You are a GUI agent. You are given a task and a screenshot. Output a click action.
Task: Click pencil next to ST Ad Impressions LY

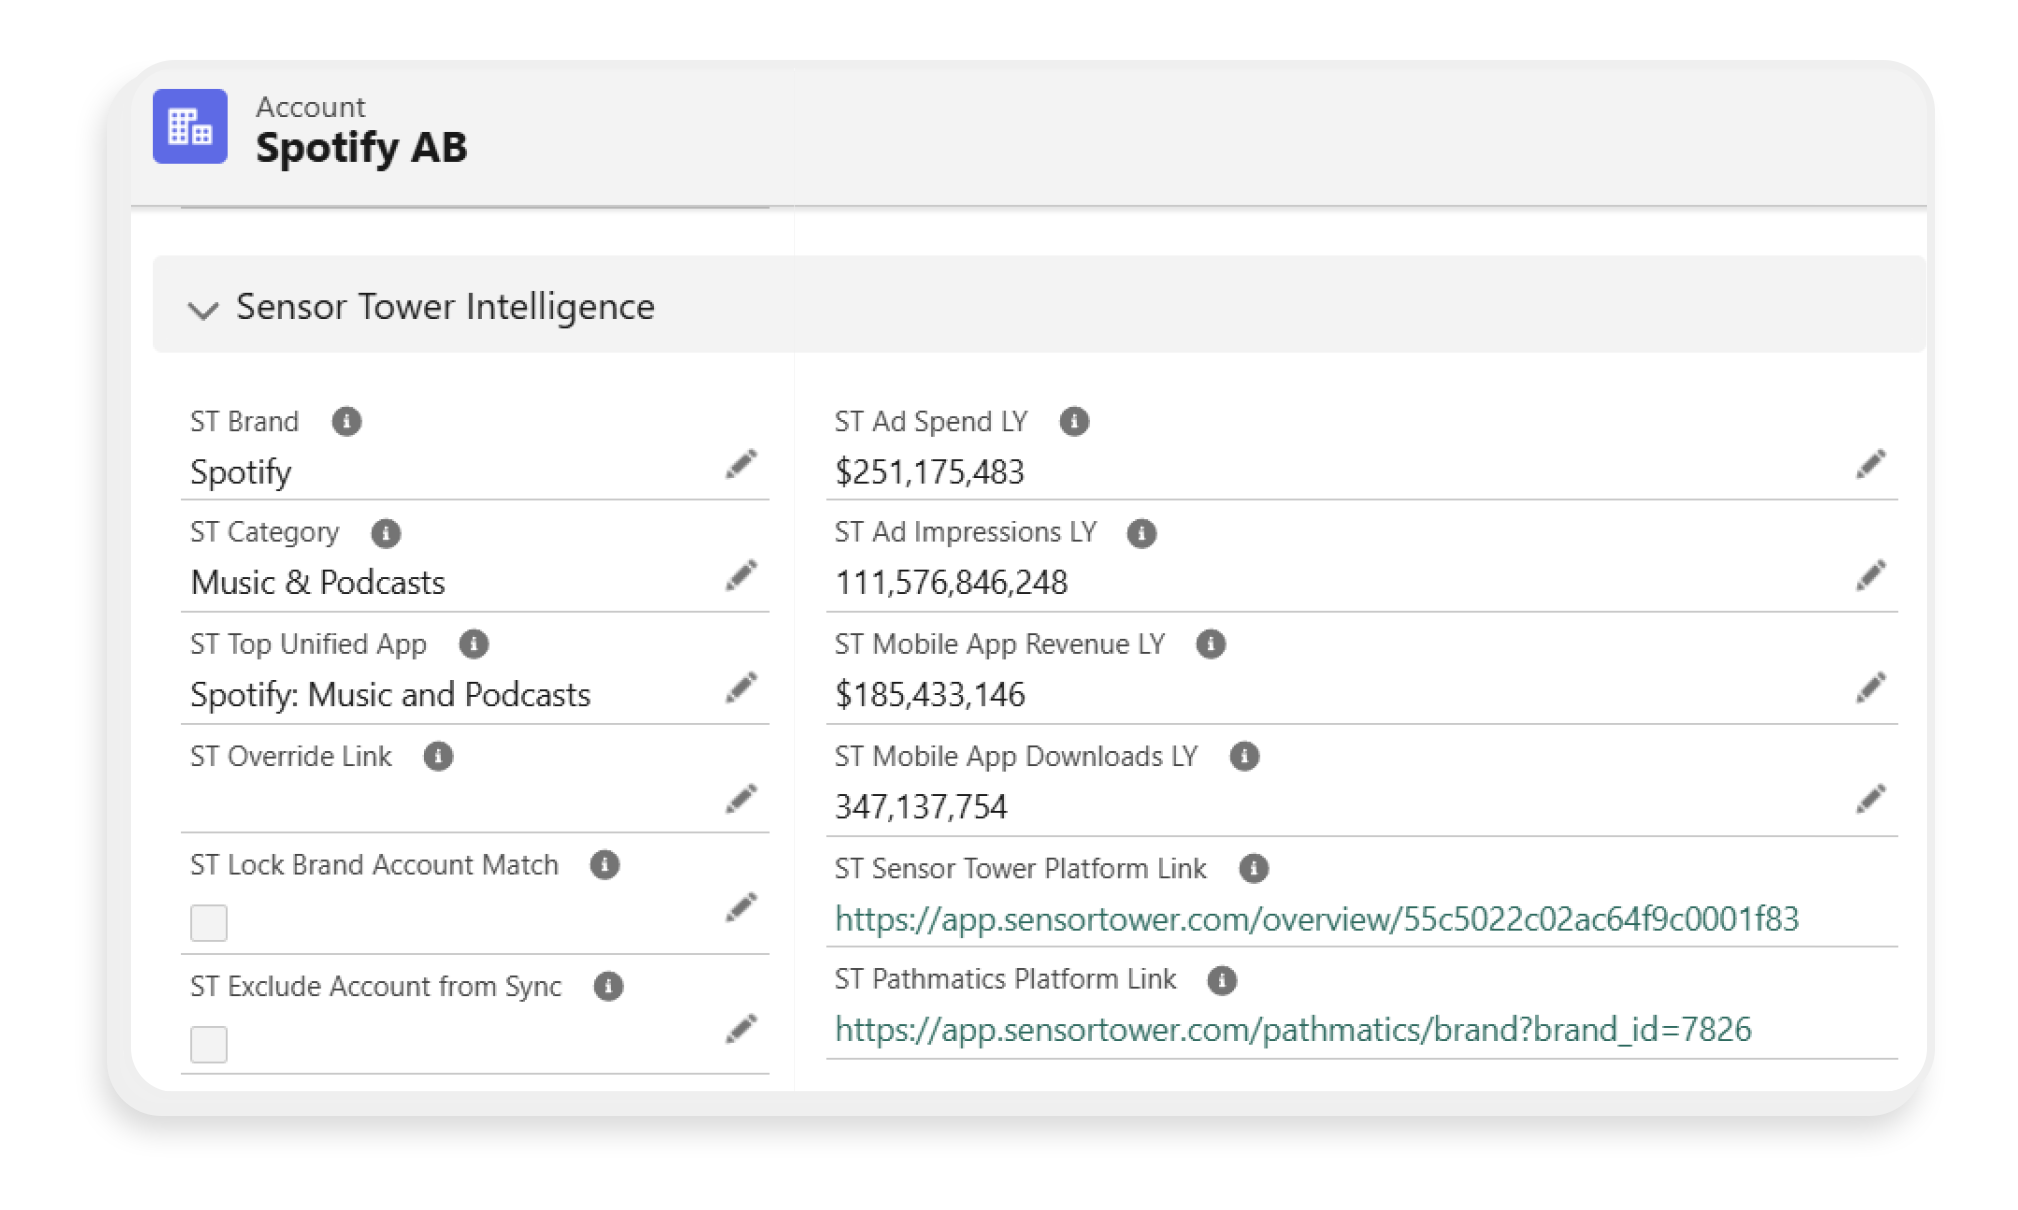[1870, 576]
